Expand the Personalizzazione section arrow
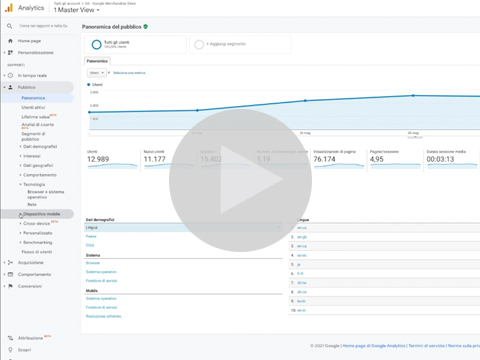The width and height of the screenshot is (480, 360). (x=4, y=53)
